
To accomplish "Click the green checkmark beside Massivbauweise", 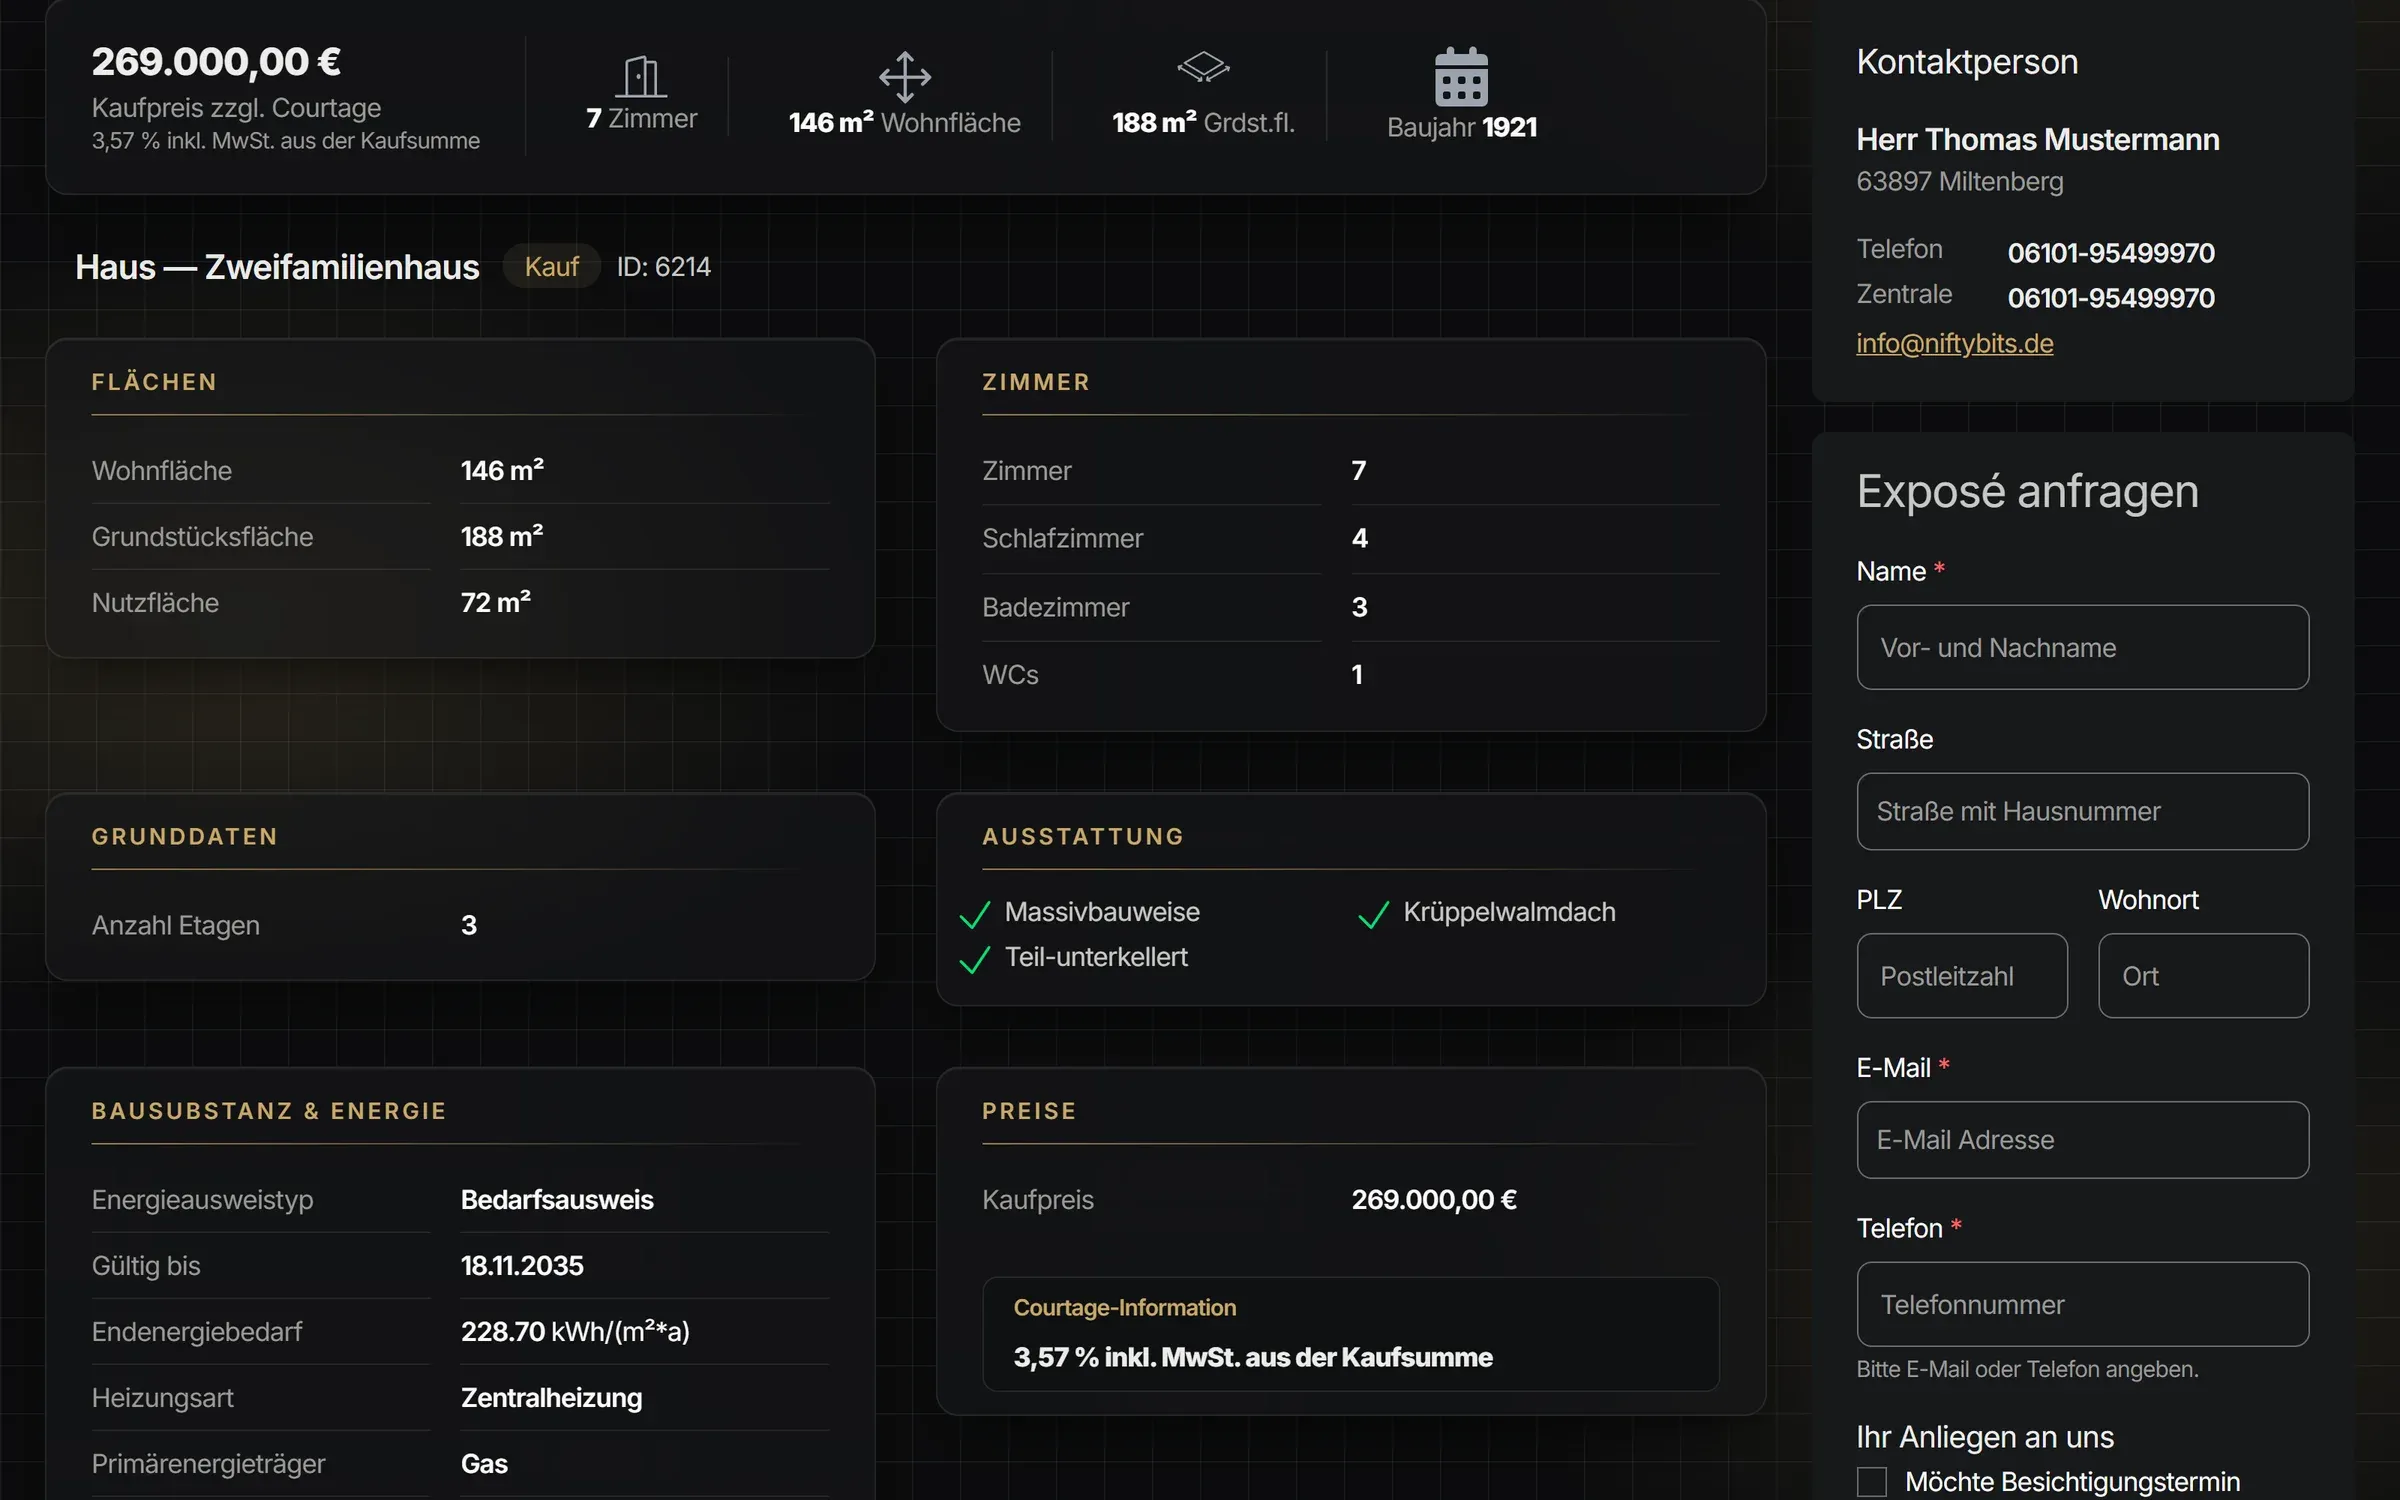I will [x=975, y=914].
